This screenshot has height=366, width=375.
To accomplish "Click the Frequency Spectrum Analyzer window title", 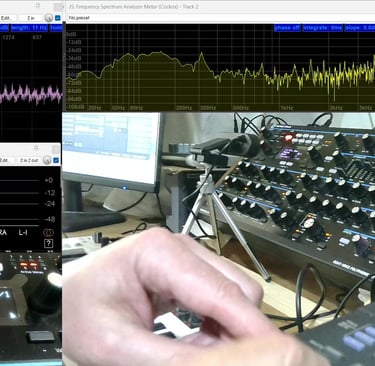I will (x=133, y=6).
